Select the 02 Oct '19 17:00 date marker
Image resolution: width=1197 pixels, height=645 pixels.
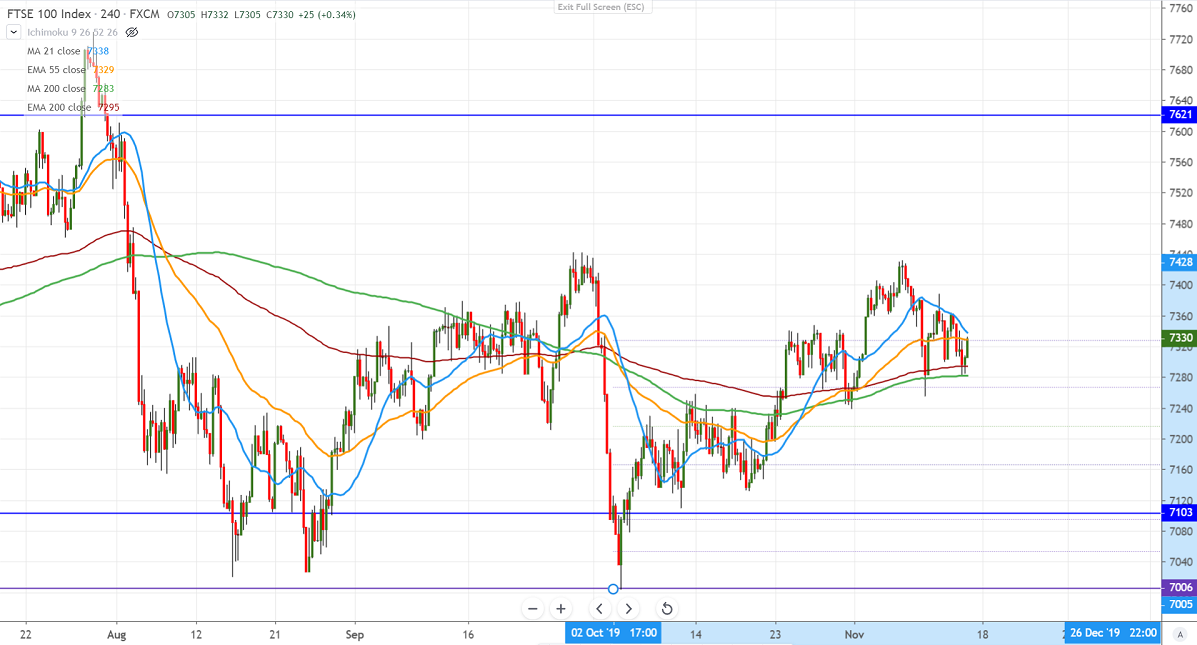coord(613,633)
